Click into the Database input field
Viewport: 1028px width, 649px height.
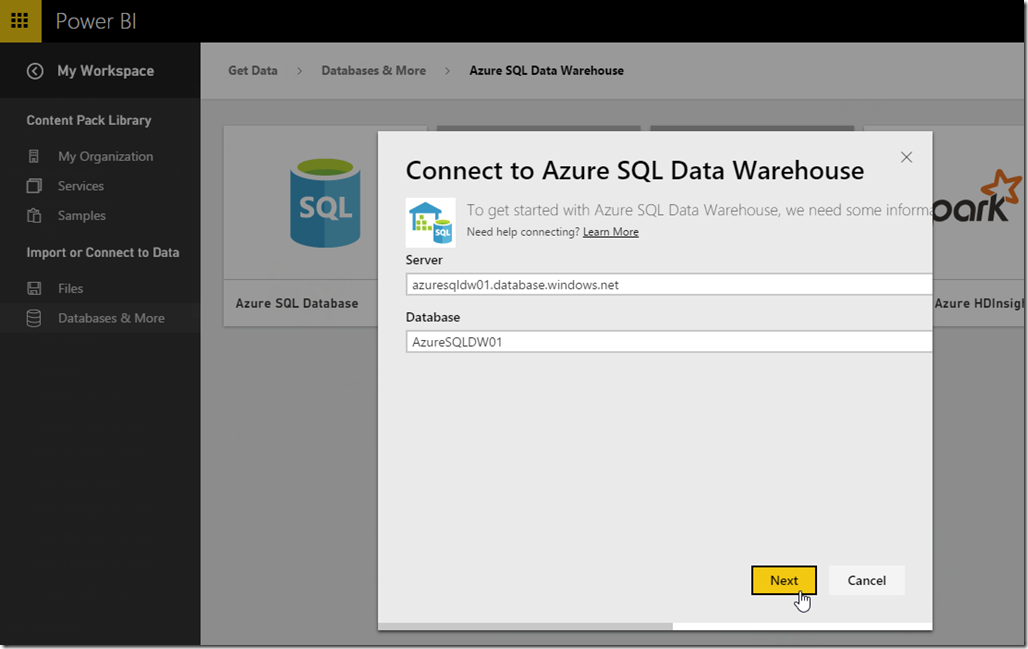(669, 342)
